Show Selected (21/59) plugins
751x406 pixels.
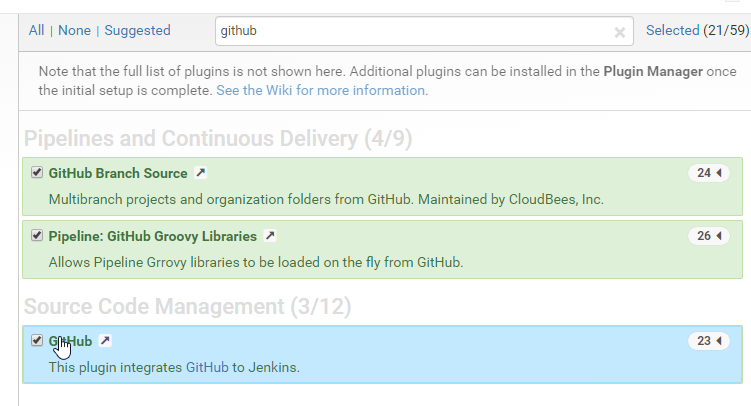pyautogui.click(x=697, y=30)
